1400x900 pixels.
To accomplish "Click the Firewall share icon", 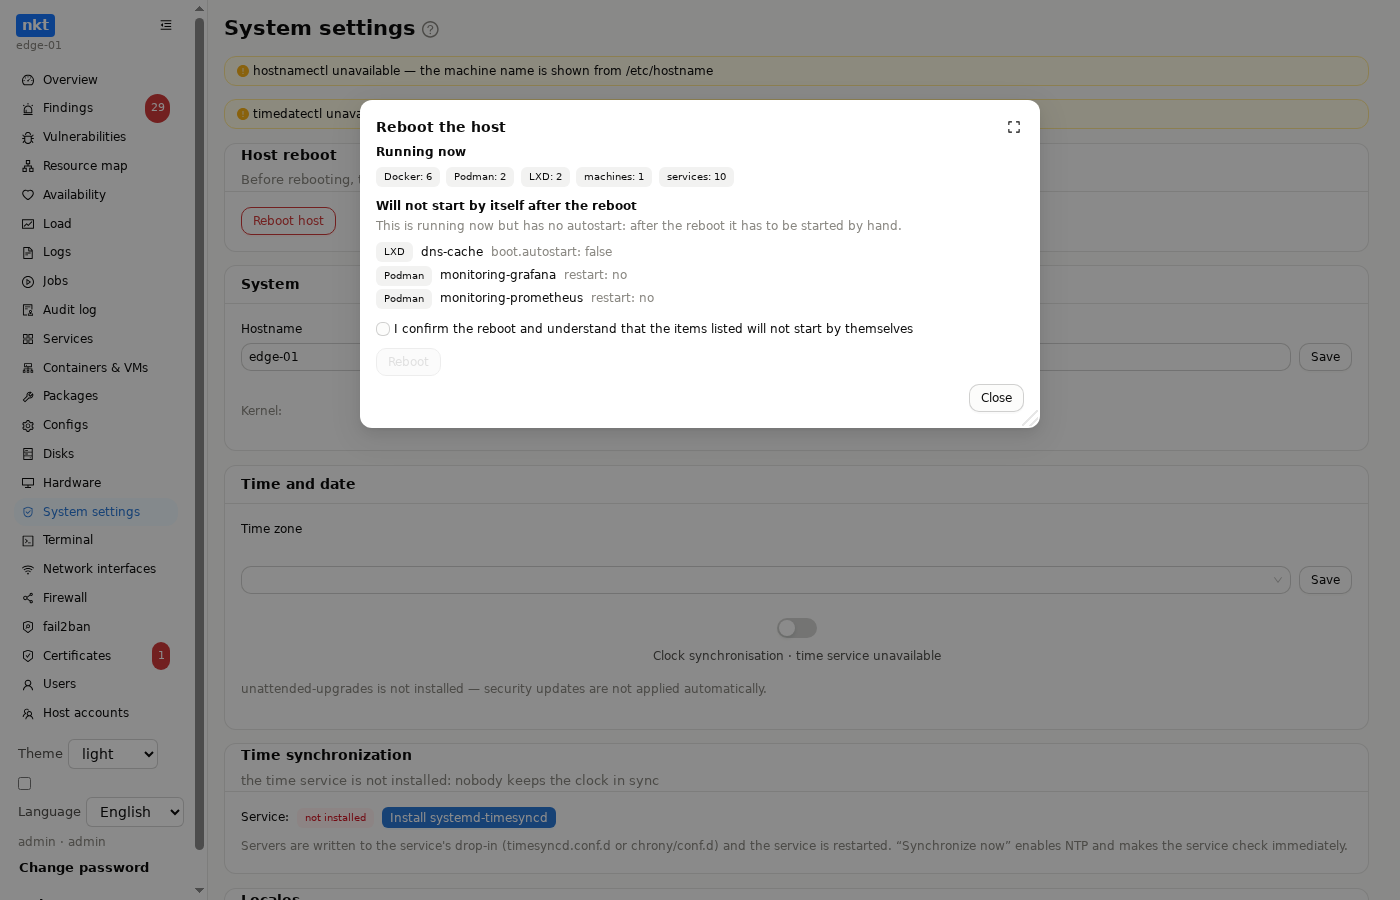I will [28, 598].
